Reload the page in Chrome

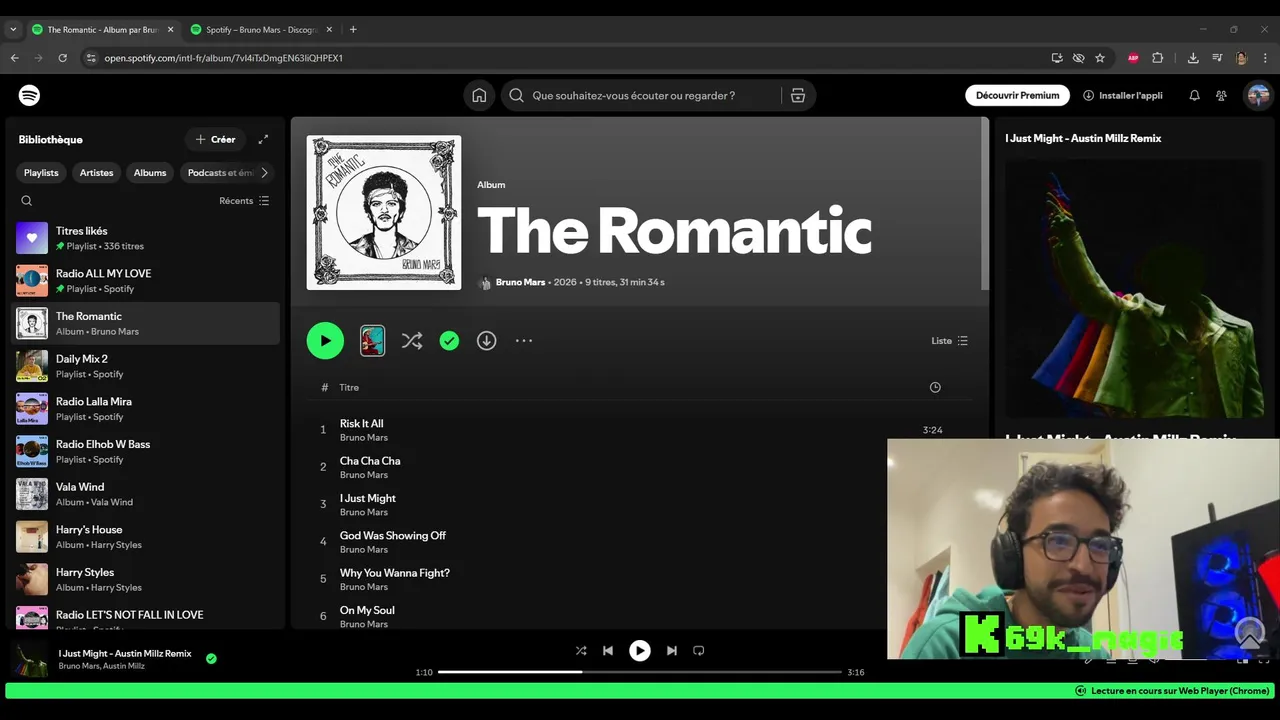point(62,58)
